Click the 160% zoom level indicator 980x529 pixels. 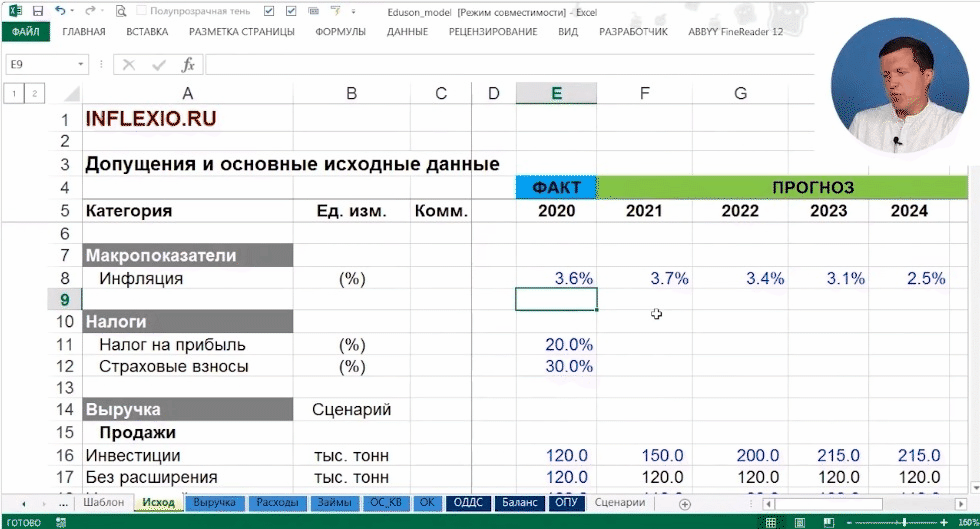[x=968, y=522]
